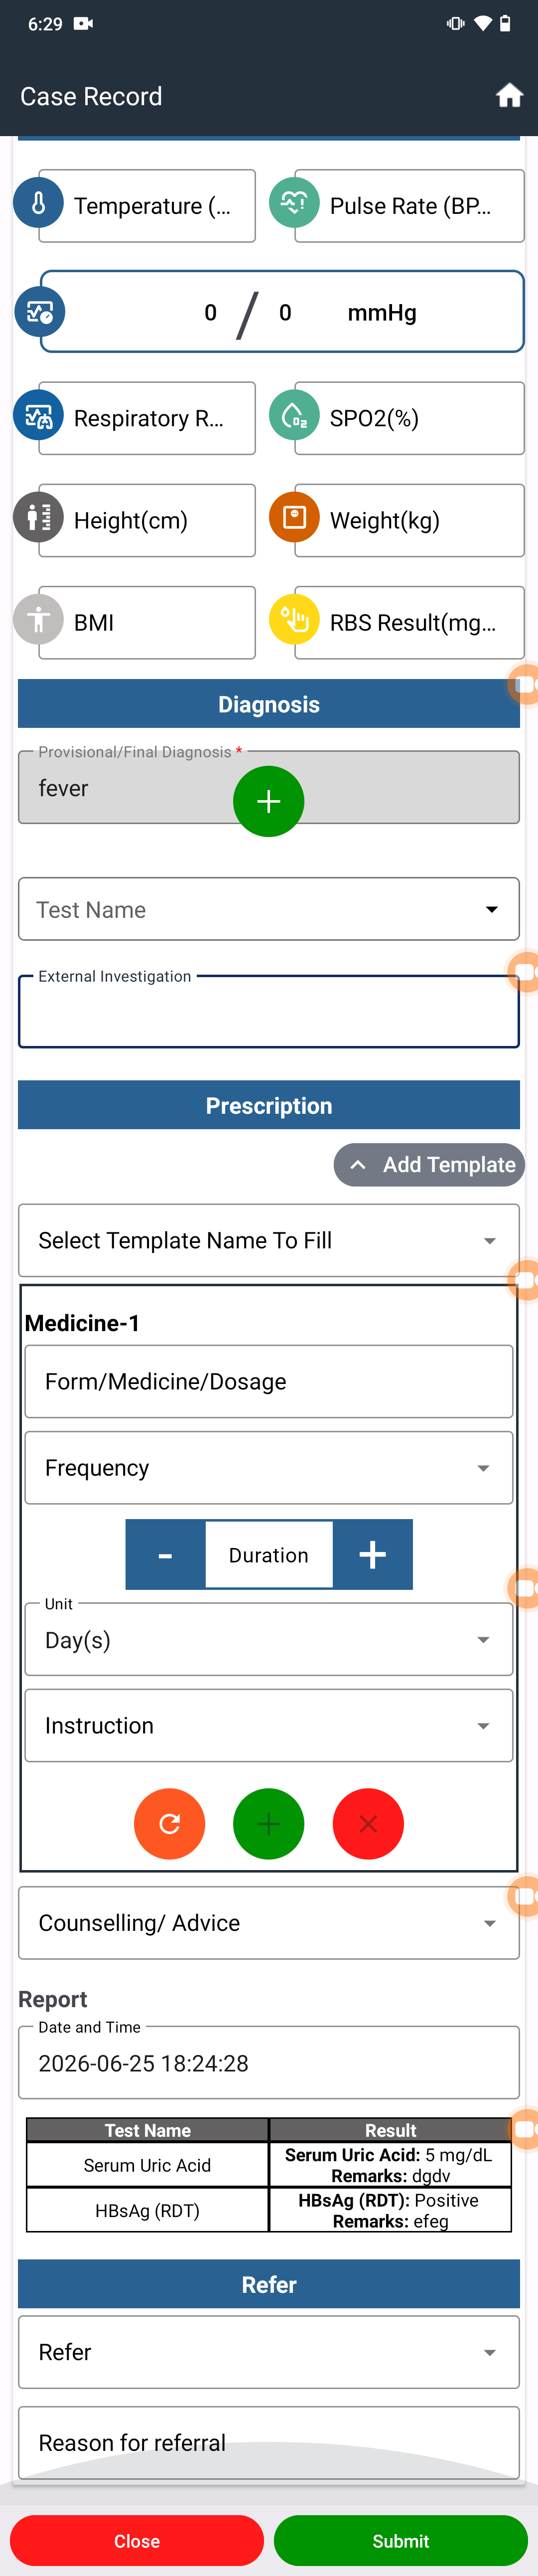This screenshot has height=2576, width=538.
Task: Open the Test Name dropdown
Action: (x=269, y=909)
